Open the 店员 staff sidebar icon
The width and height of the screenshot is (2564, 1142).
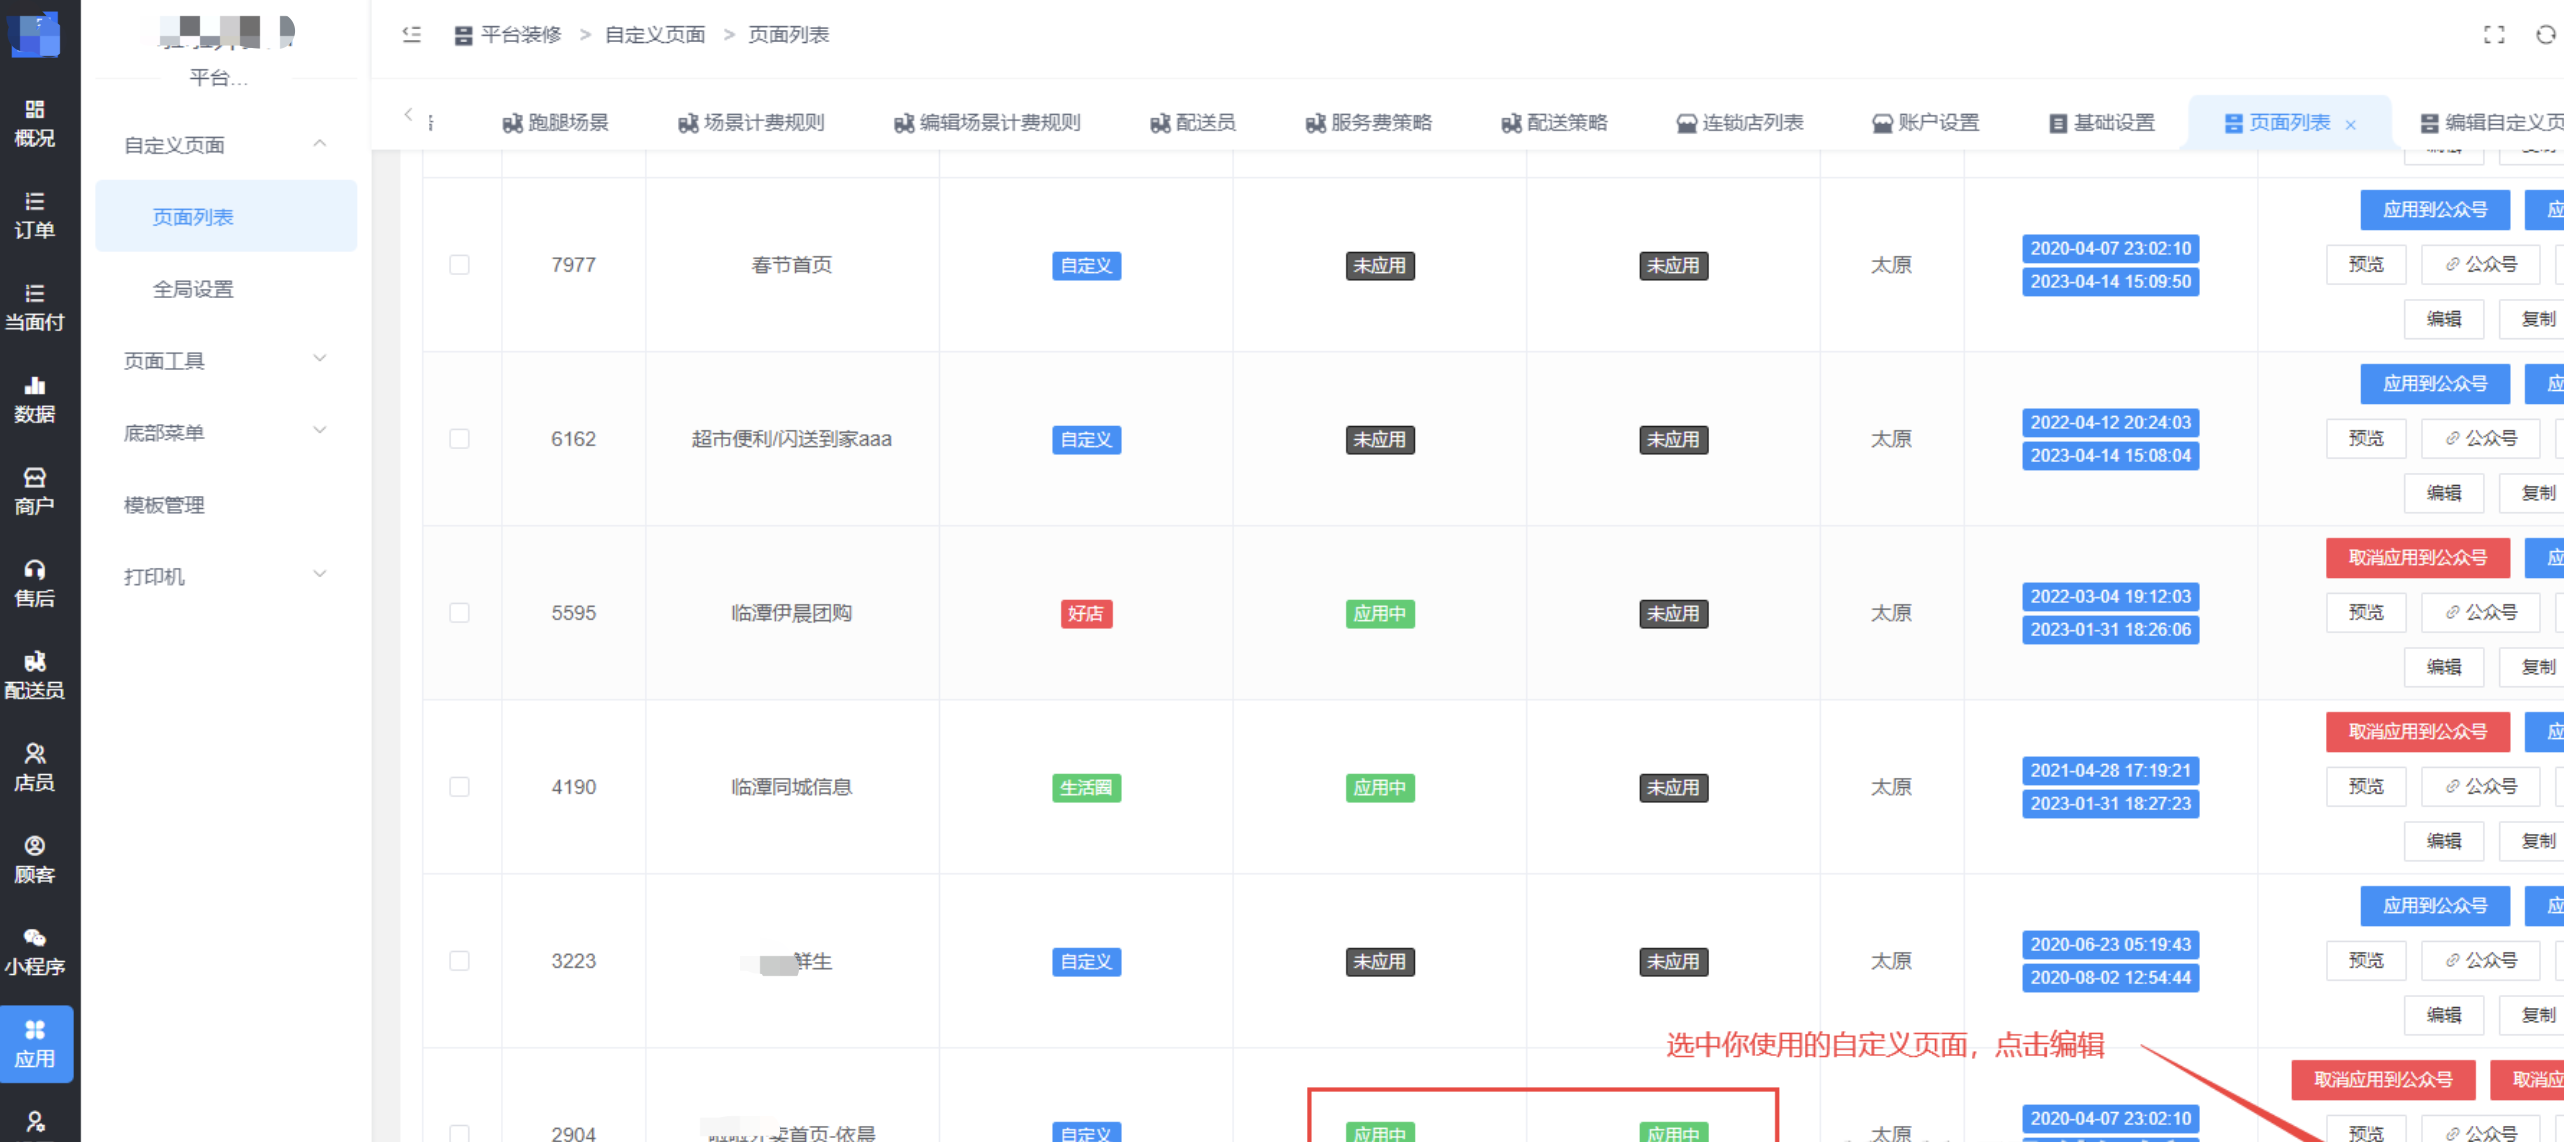(34, 766)
